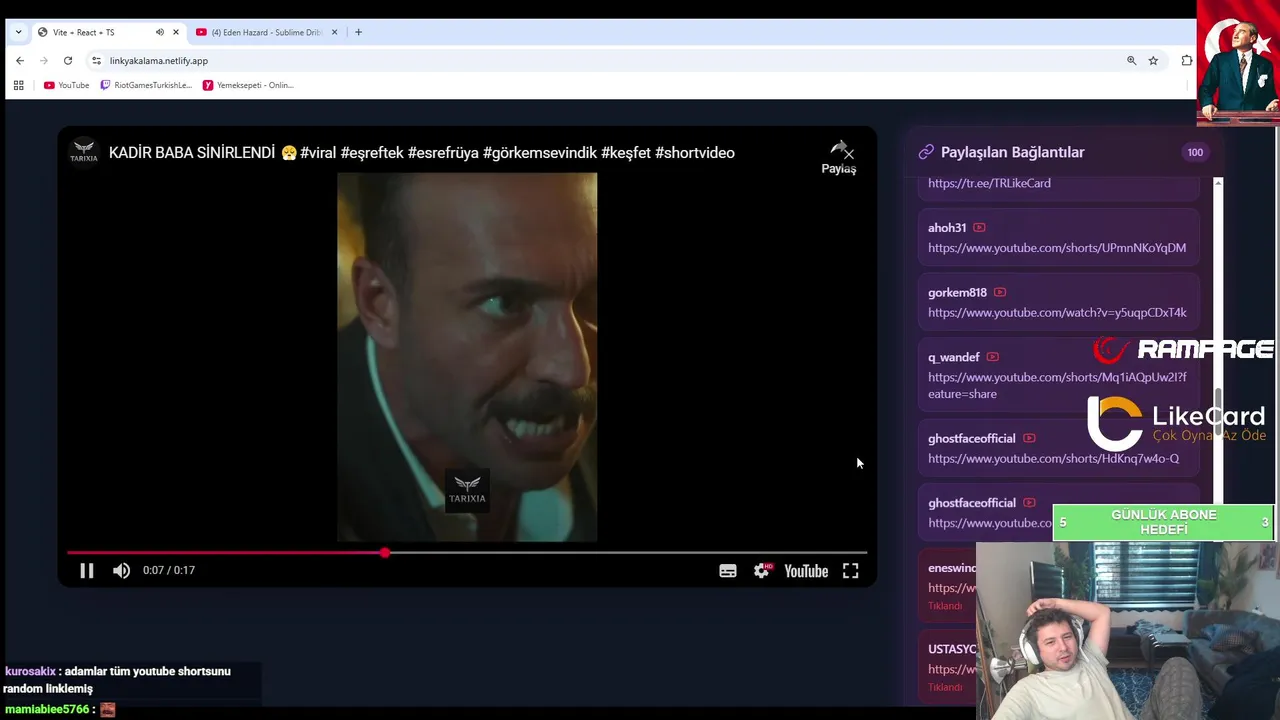Click the 100 link count badge
The image size is (1280, 720).
pos(1195,152)
